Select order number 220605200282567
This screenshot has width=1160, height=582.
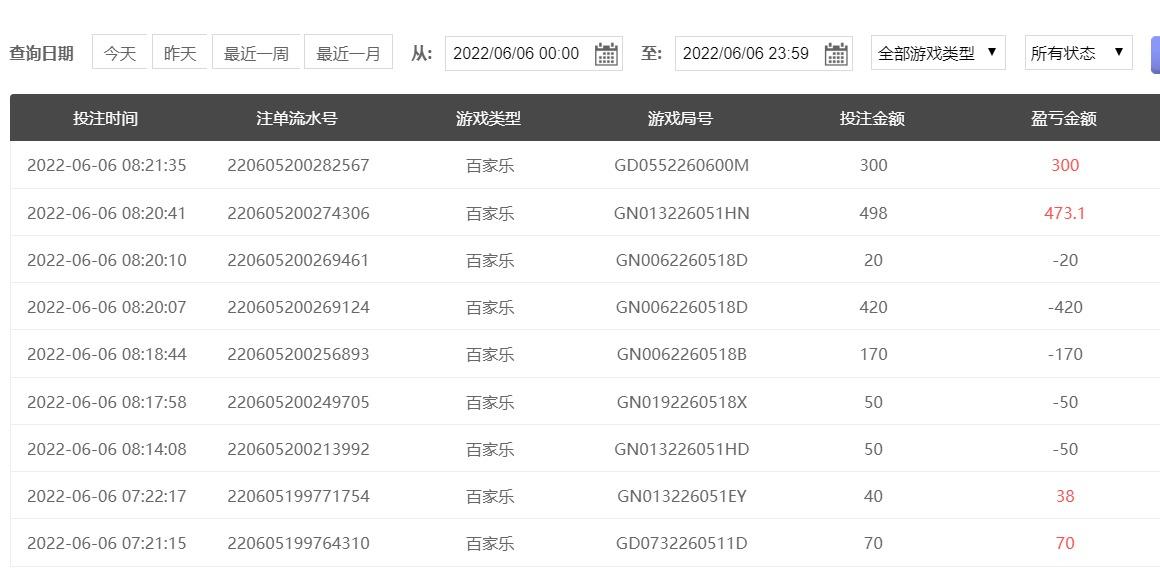[298, 165]
